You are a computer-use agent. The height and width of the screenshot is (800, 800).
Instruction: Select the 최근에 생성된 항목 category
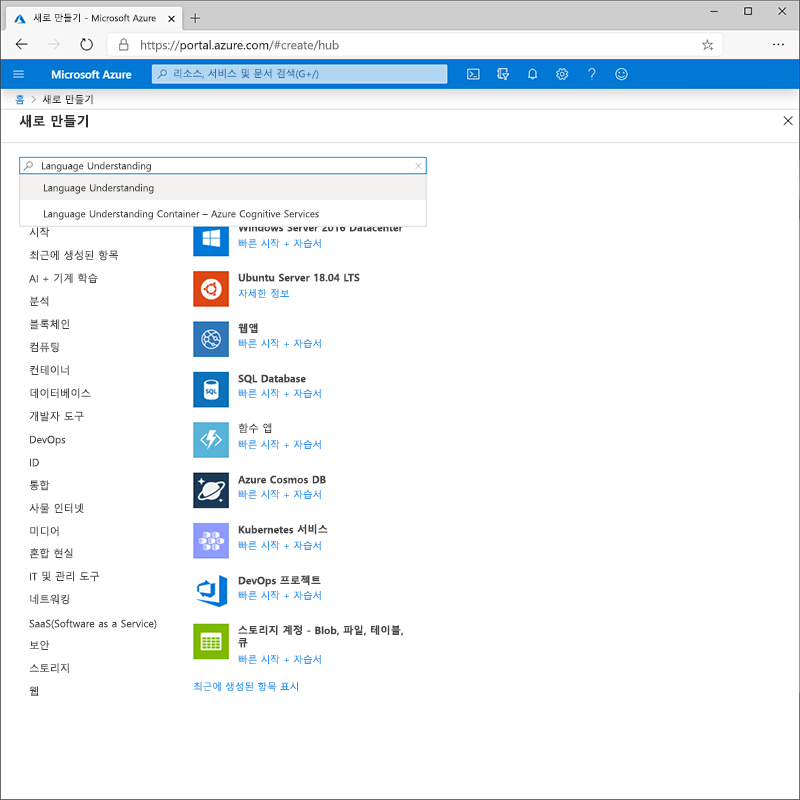click(73, 255)
